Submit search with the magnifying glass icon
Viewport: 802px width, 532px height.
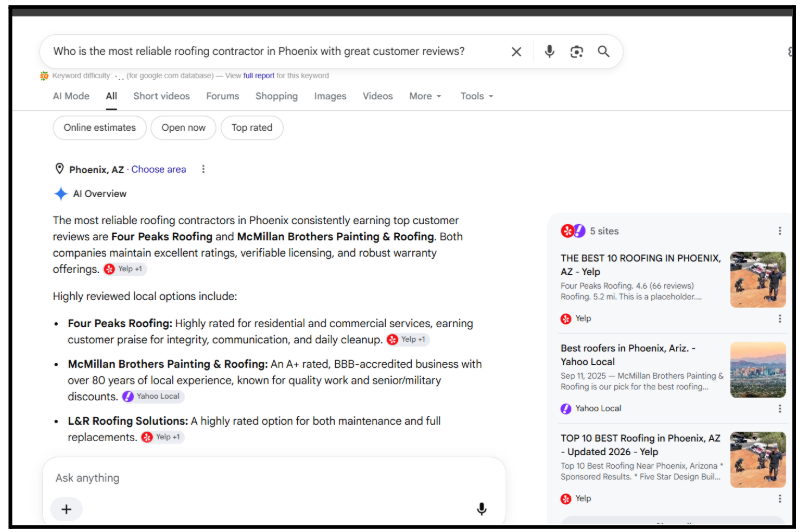[x=604, y=51]
